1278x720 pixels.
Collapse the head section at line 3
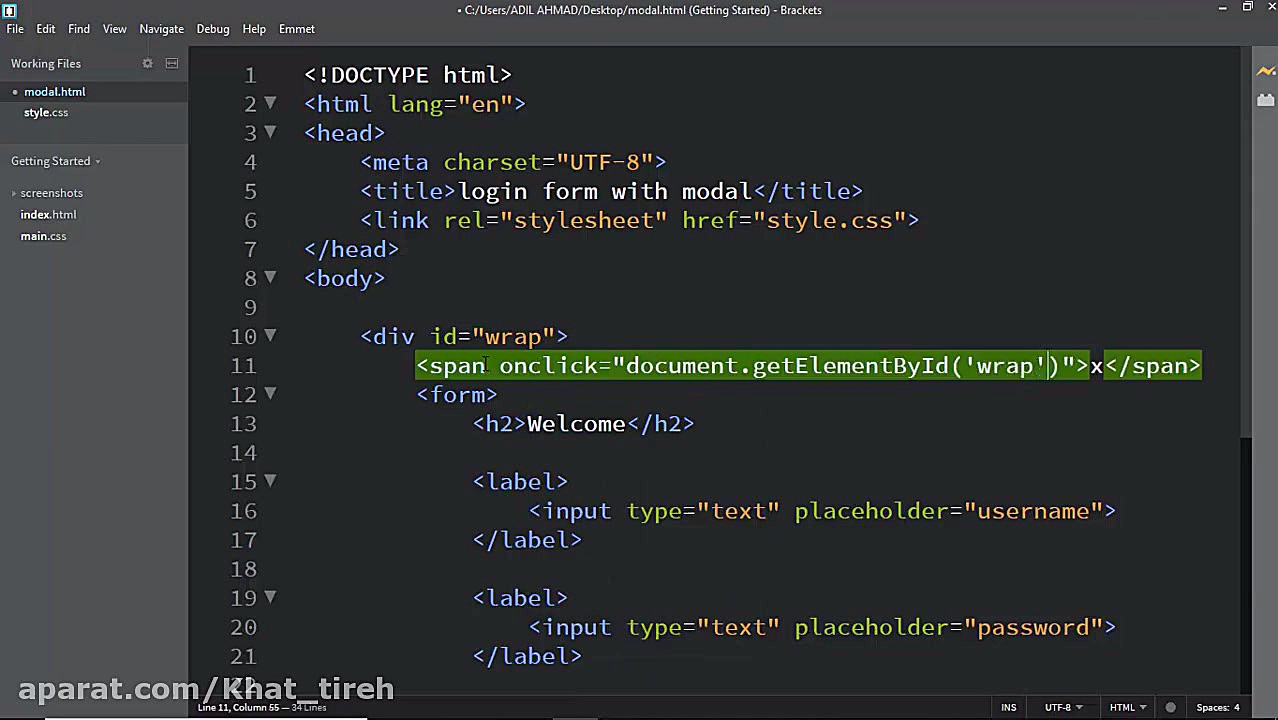tap(270, 133)
